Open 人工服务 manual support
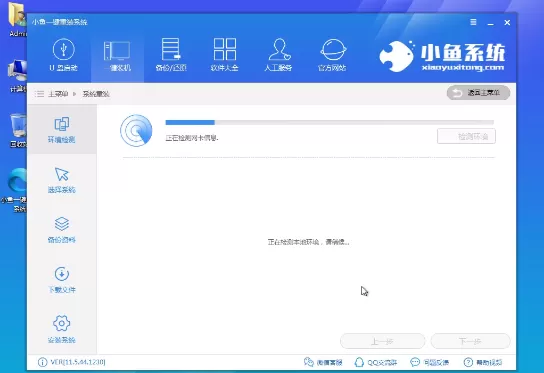 278,54
